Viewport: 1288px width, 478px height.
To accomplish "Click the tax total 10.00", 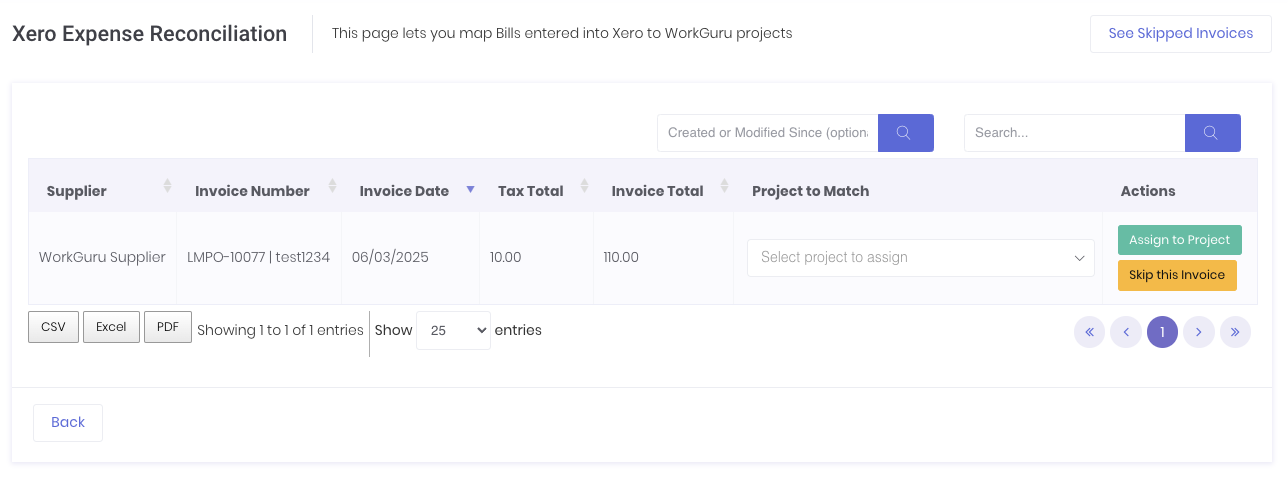I will 506,257.
